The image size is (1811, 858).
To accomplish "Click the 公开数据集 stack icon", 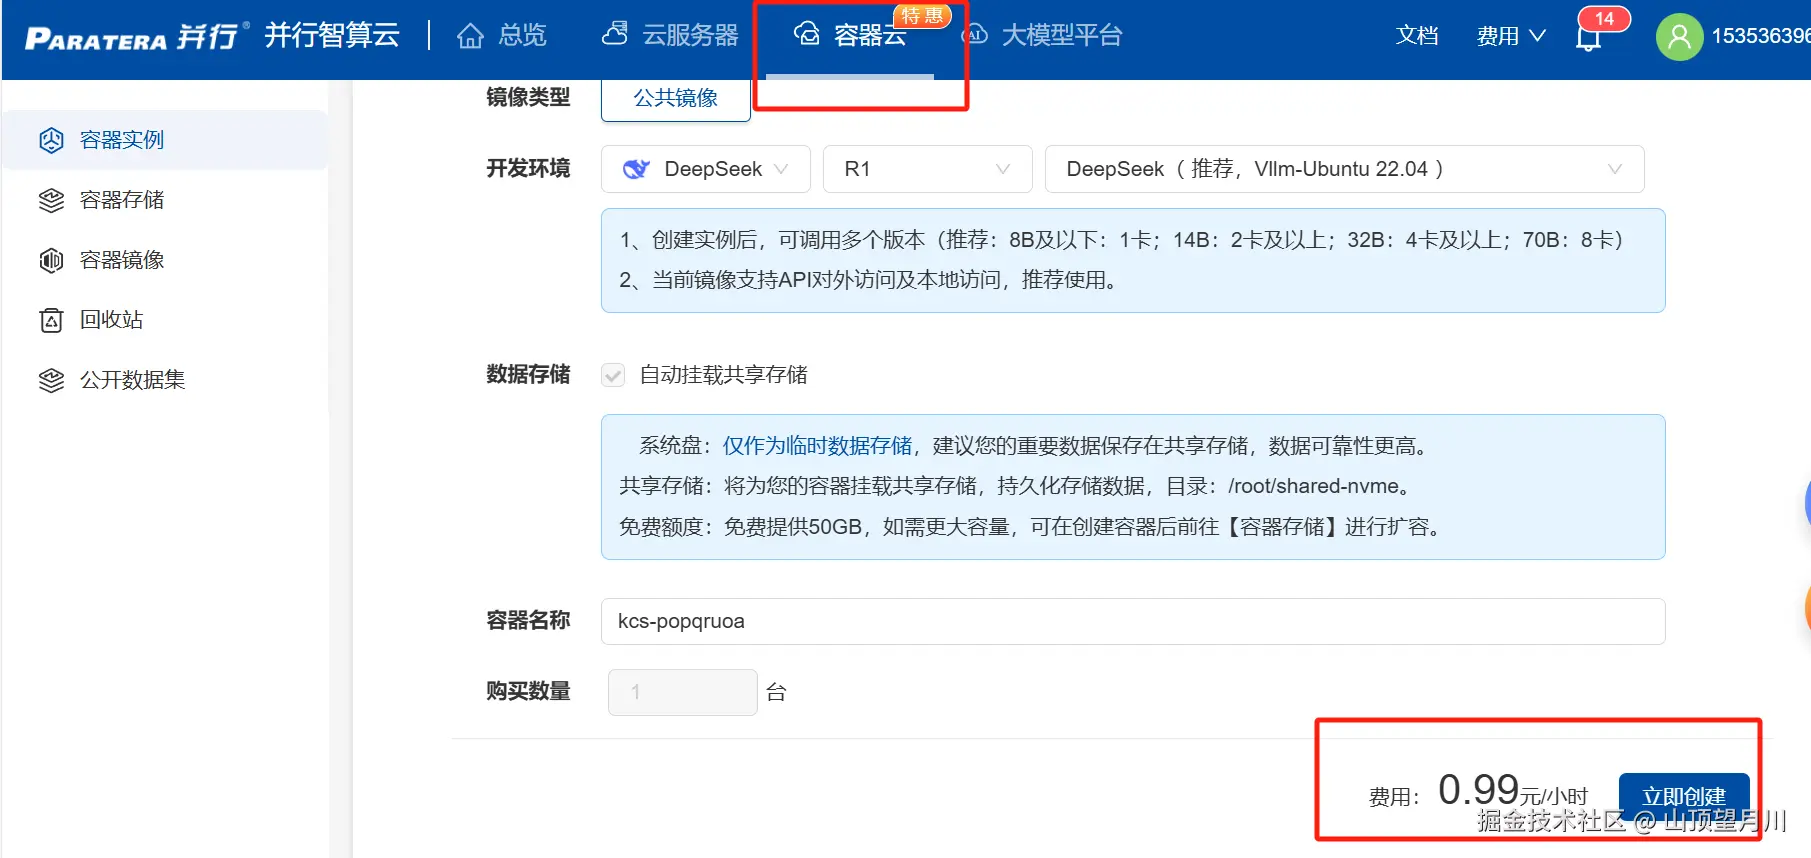I will pyautogui.click(x=51, y=380).
